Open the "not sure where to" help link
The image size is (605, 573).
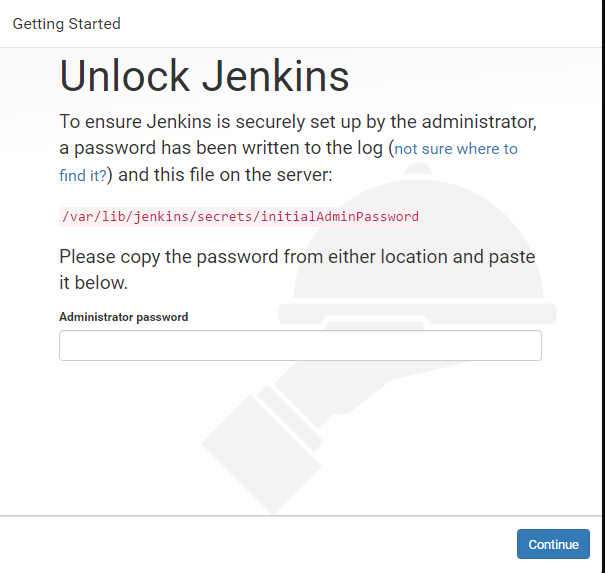coord(456,149)
